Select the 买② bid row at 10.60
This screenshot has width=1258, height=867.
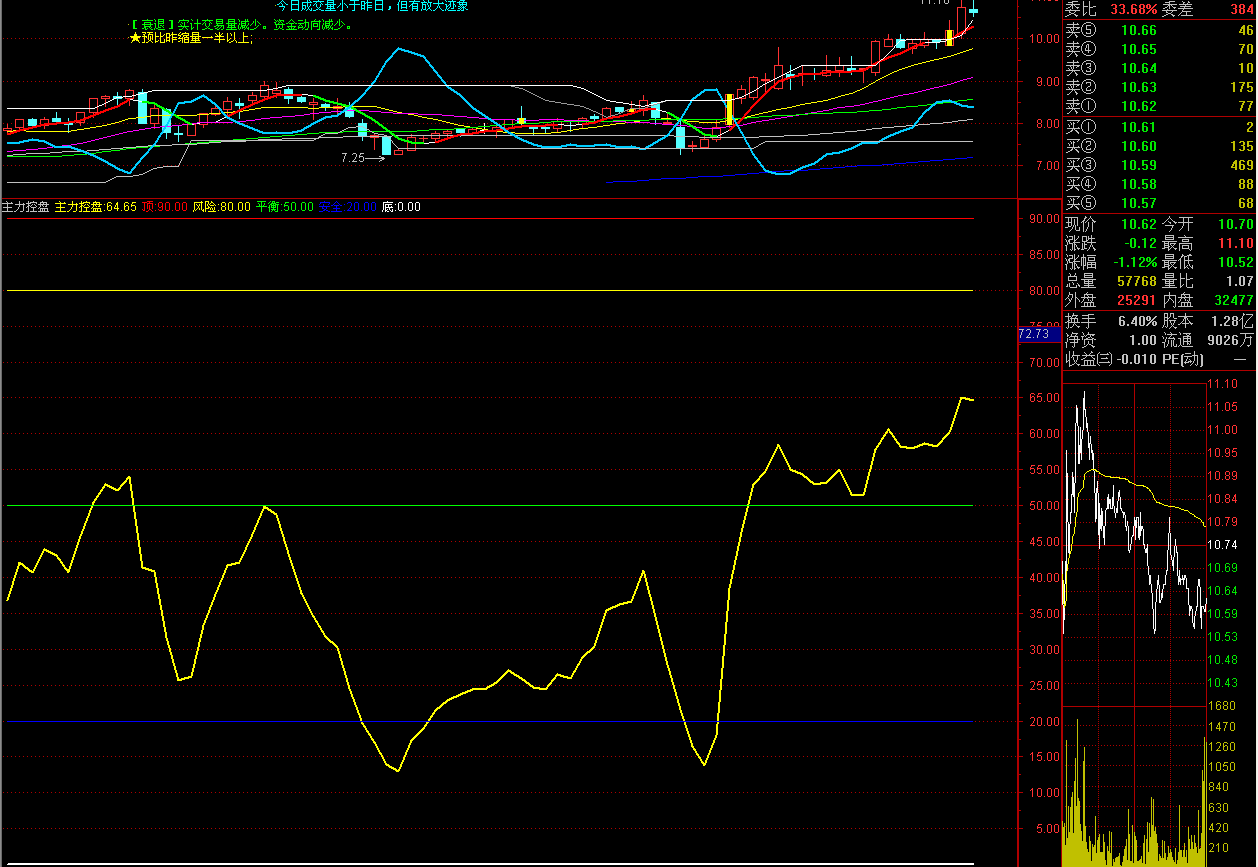pyautogui.click(x=1158, y=146)
